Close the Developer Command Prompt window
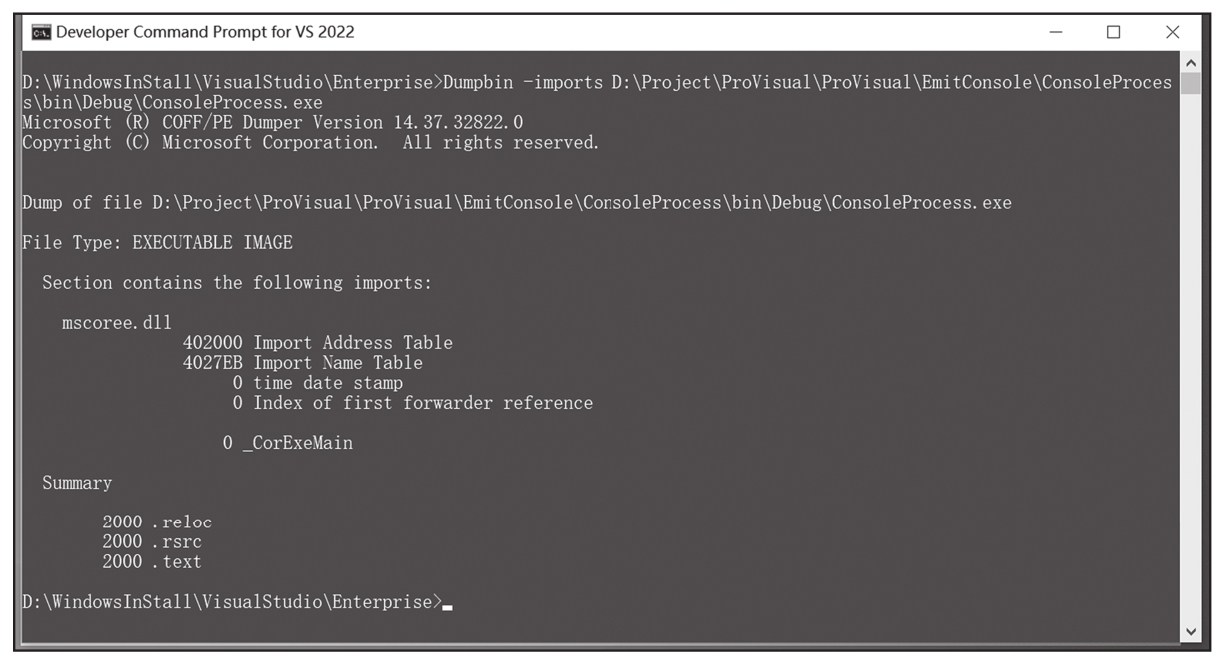This screenshot has height=664, width=1224. pyautogui.click(x=1173, y=32)
